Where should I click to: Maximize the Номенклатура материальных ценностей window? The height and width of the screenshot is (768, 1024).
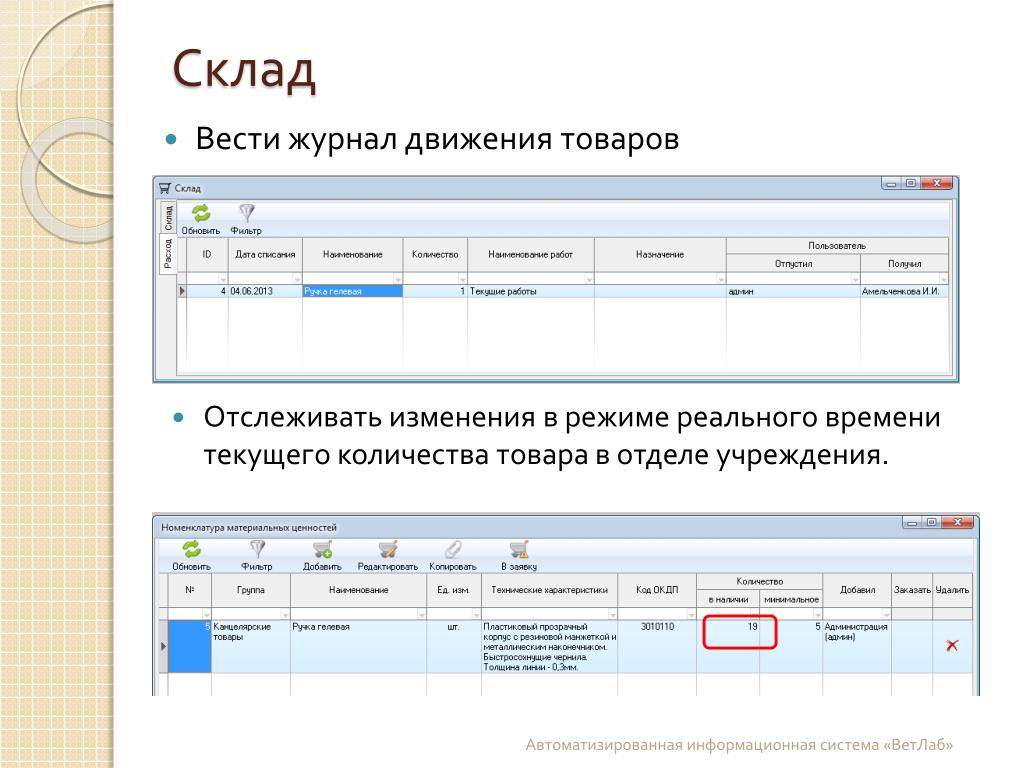coord(932,522)
